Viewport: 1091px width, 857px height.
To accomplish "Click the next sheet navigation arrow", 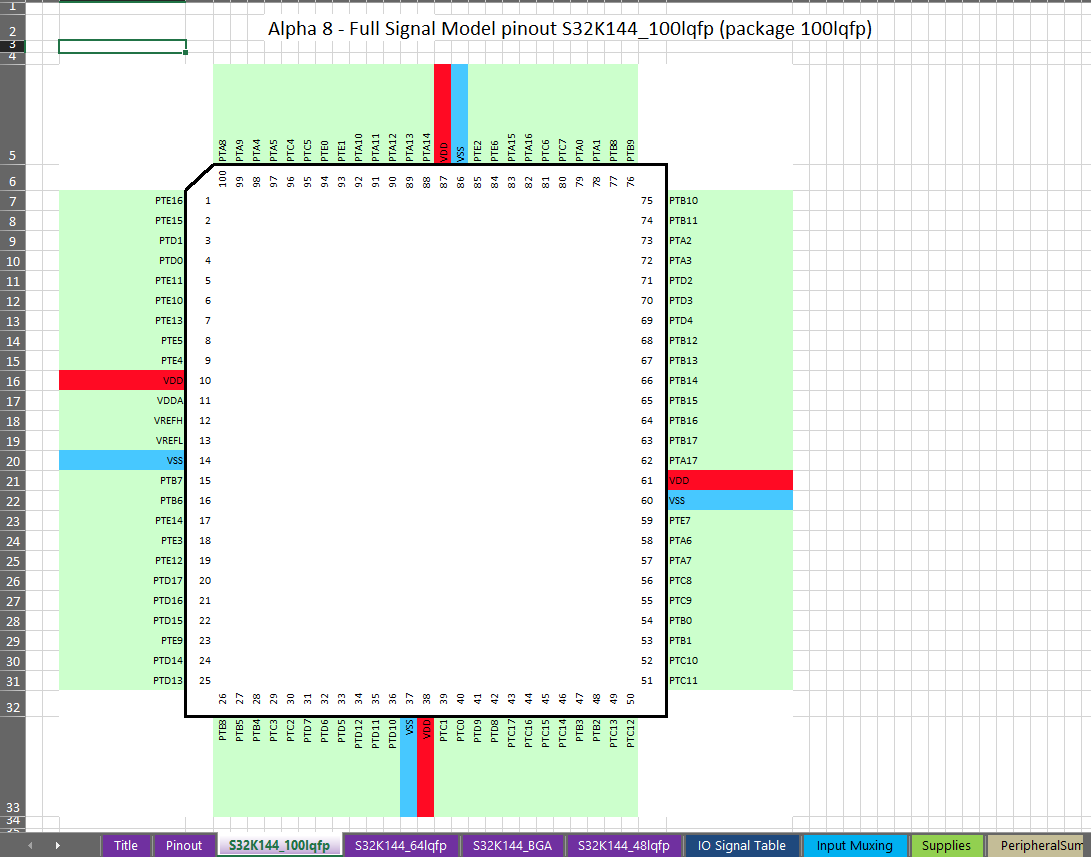I will pos(55,845).
